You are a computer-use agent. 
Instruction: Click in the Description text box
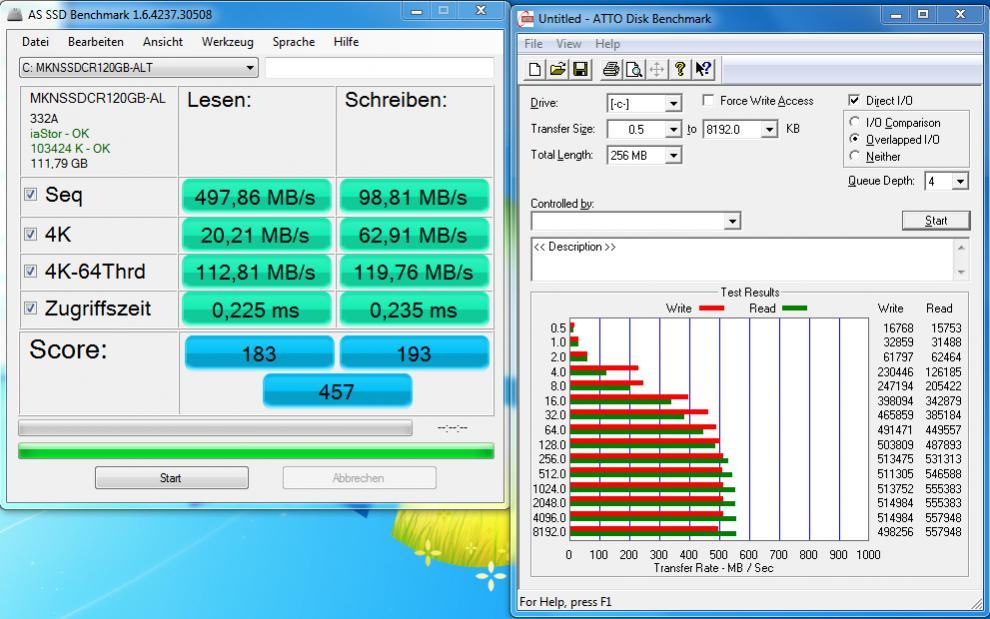(742, 259)
